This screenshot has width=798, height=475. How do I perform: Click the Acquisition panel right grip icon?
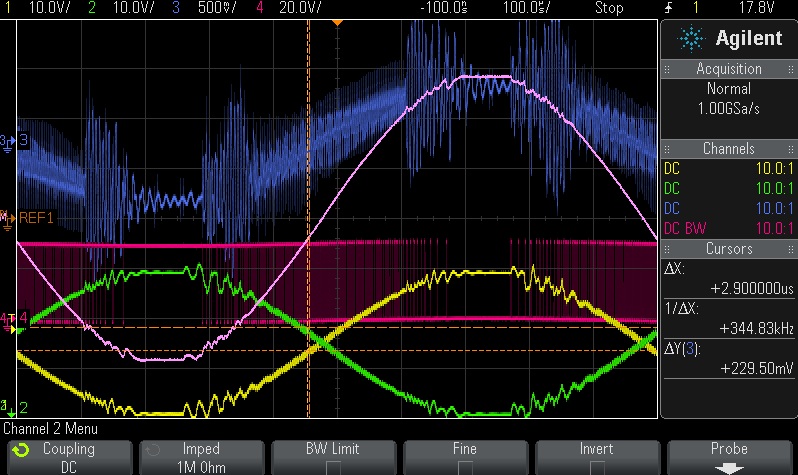coord(790,69)
